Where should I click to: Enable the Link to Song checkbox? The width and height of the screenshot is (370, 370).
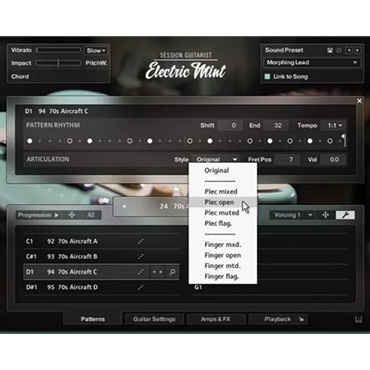point(267,77)
